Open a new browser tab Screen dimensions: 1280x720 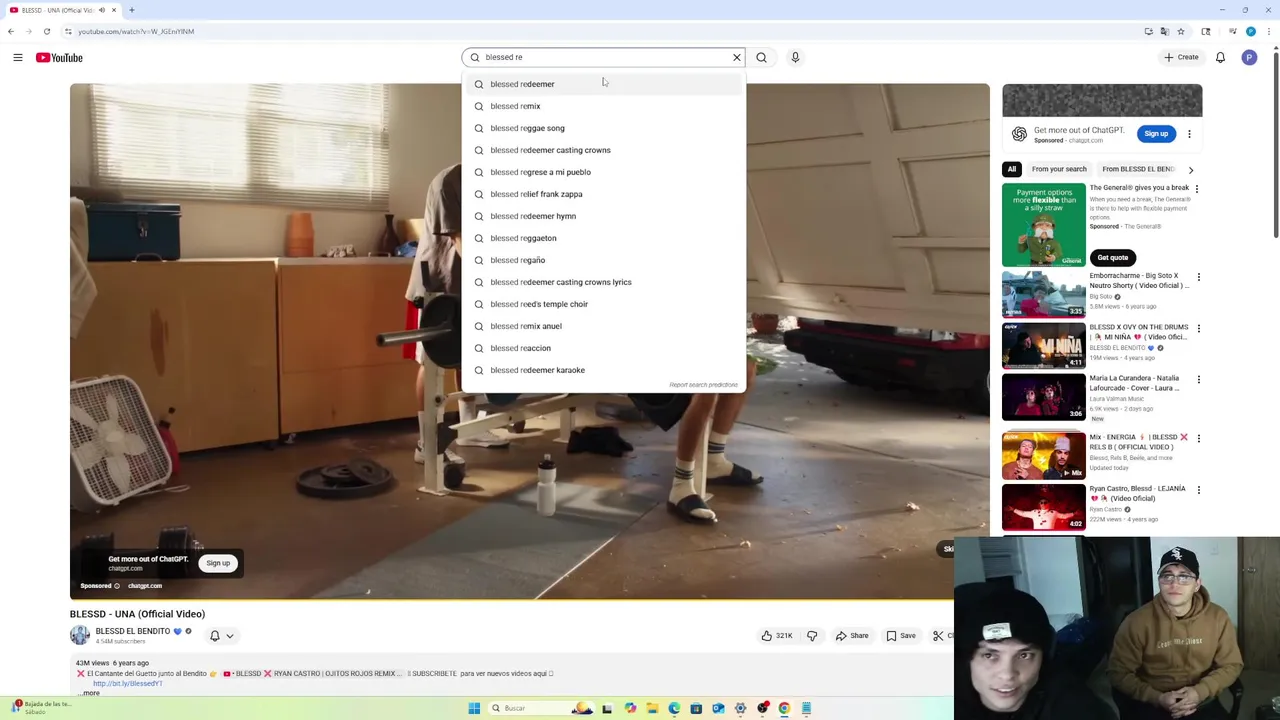pos(131,10)
